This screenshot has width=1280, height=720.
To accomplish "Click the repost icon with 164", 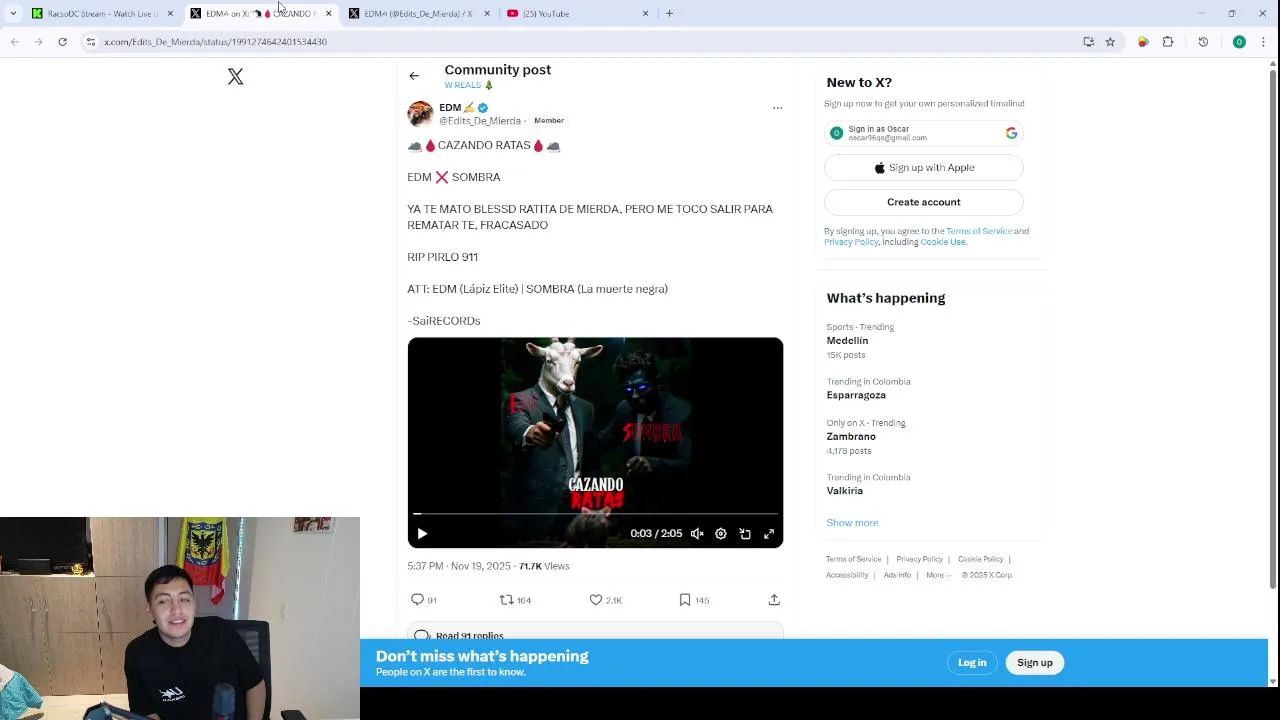I will (x=506, y=600).
